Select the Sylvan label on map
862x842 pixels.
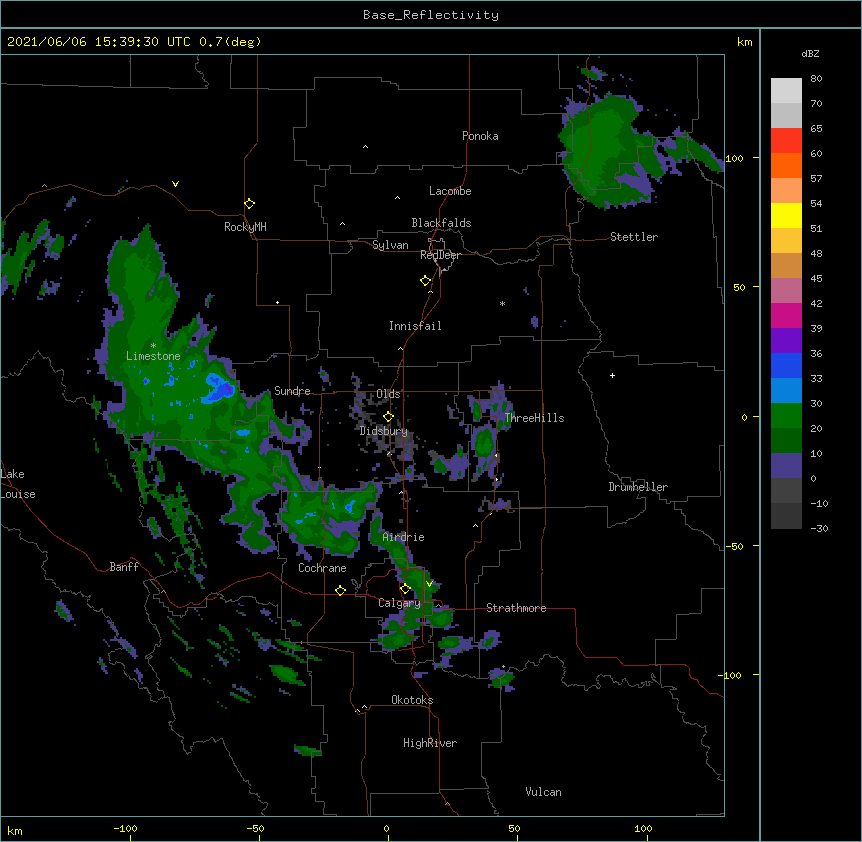tap(390, 245)
